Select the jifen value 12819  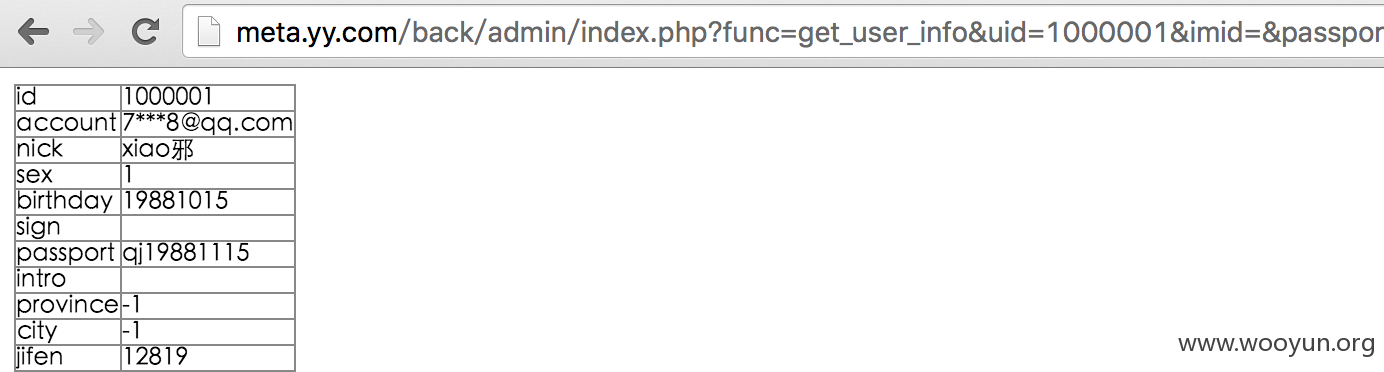coord(156,357)
